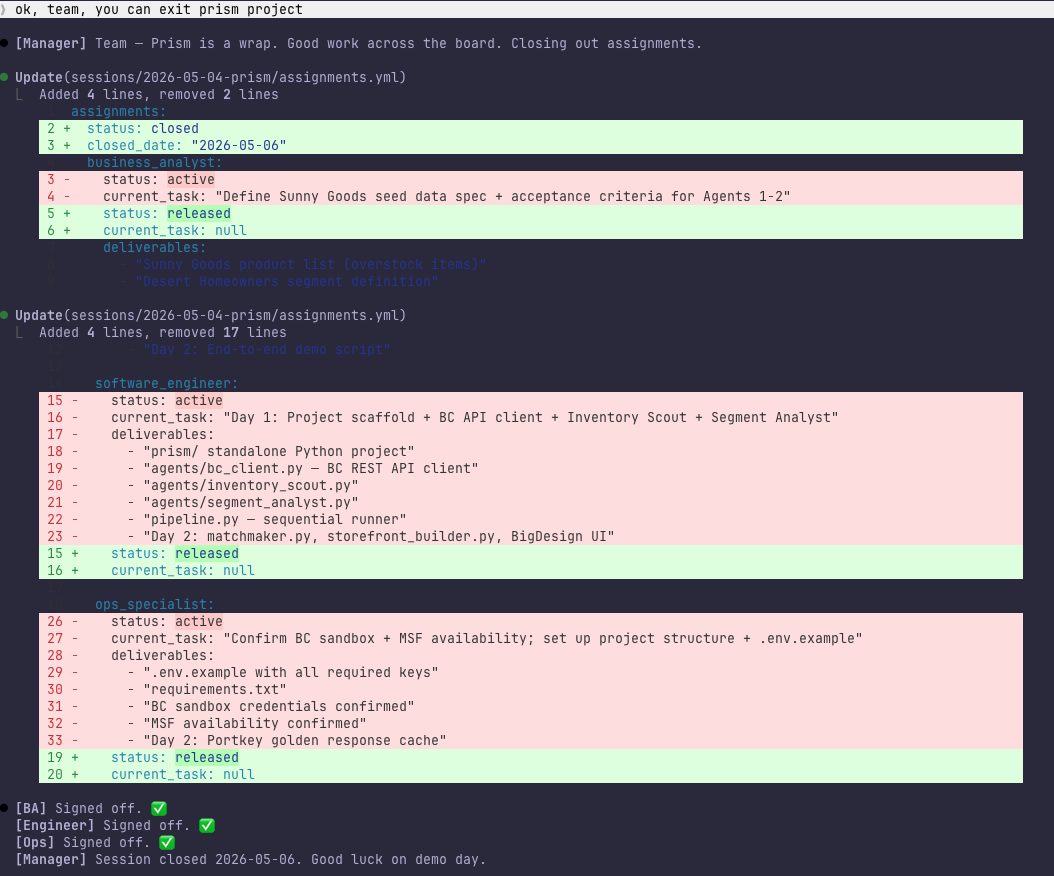The width and height of the screenshot is (1054, 876).
Task: Select the '[Ops] Signed off.' text
Action: point(83,842)
